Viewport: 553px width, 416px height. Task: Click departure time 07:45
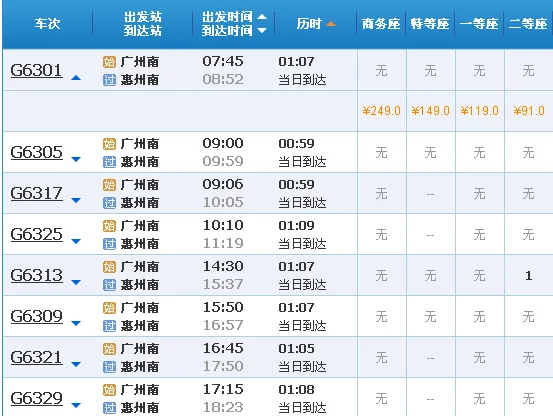(223, 61)
